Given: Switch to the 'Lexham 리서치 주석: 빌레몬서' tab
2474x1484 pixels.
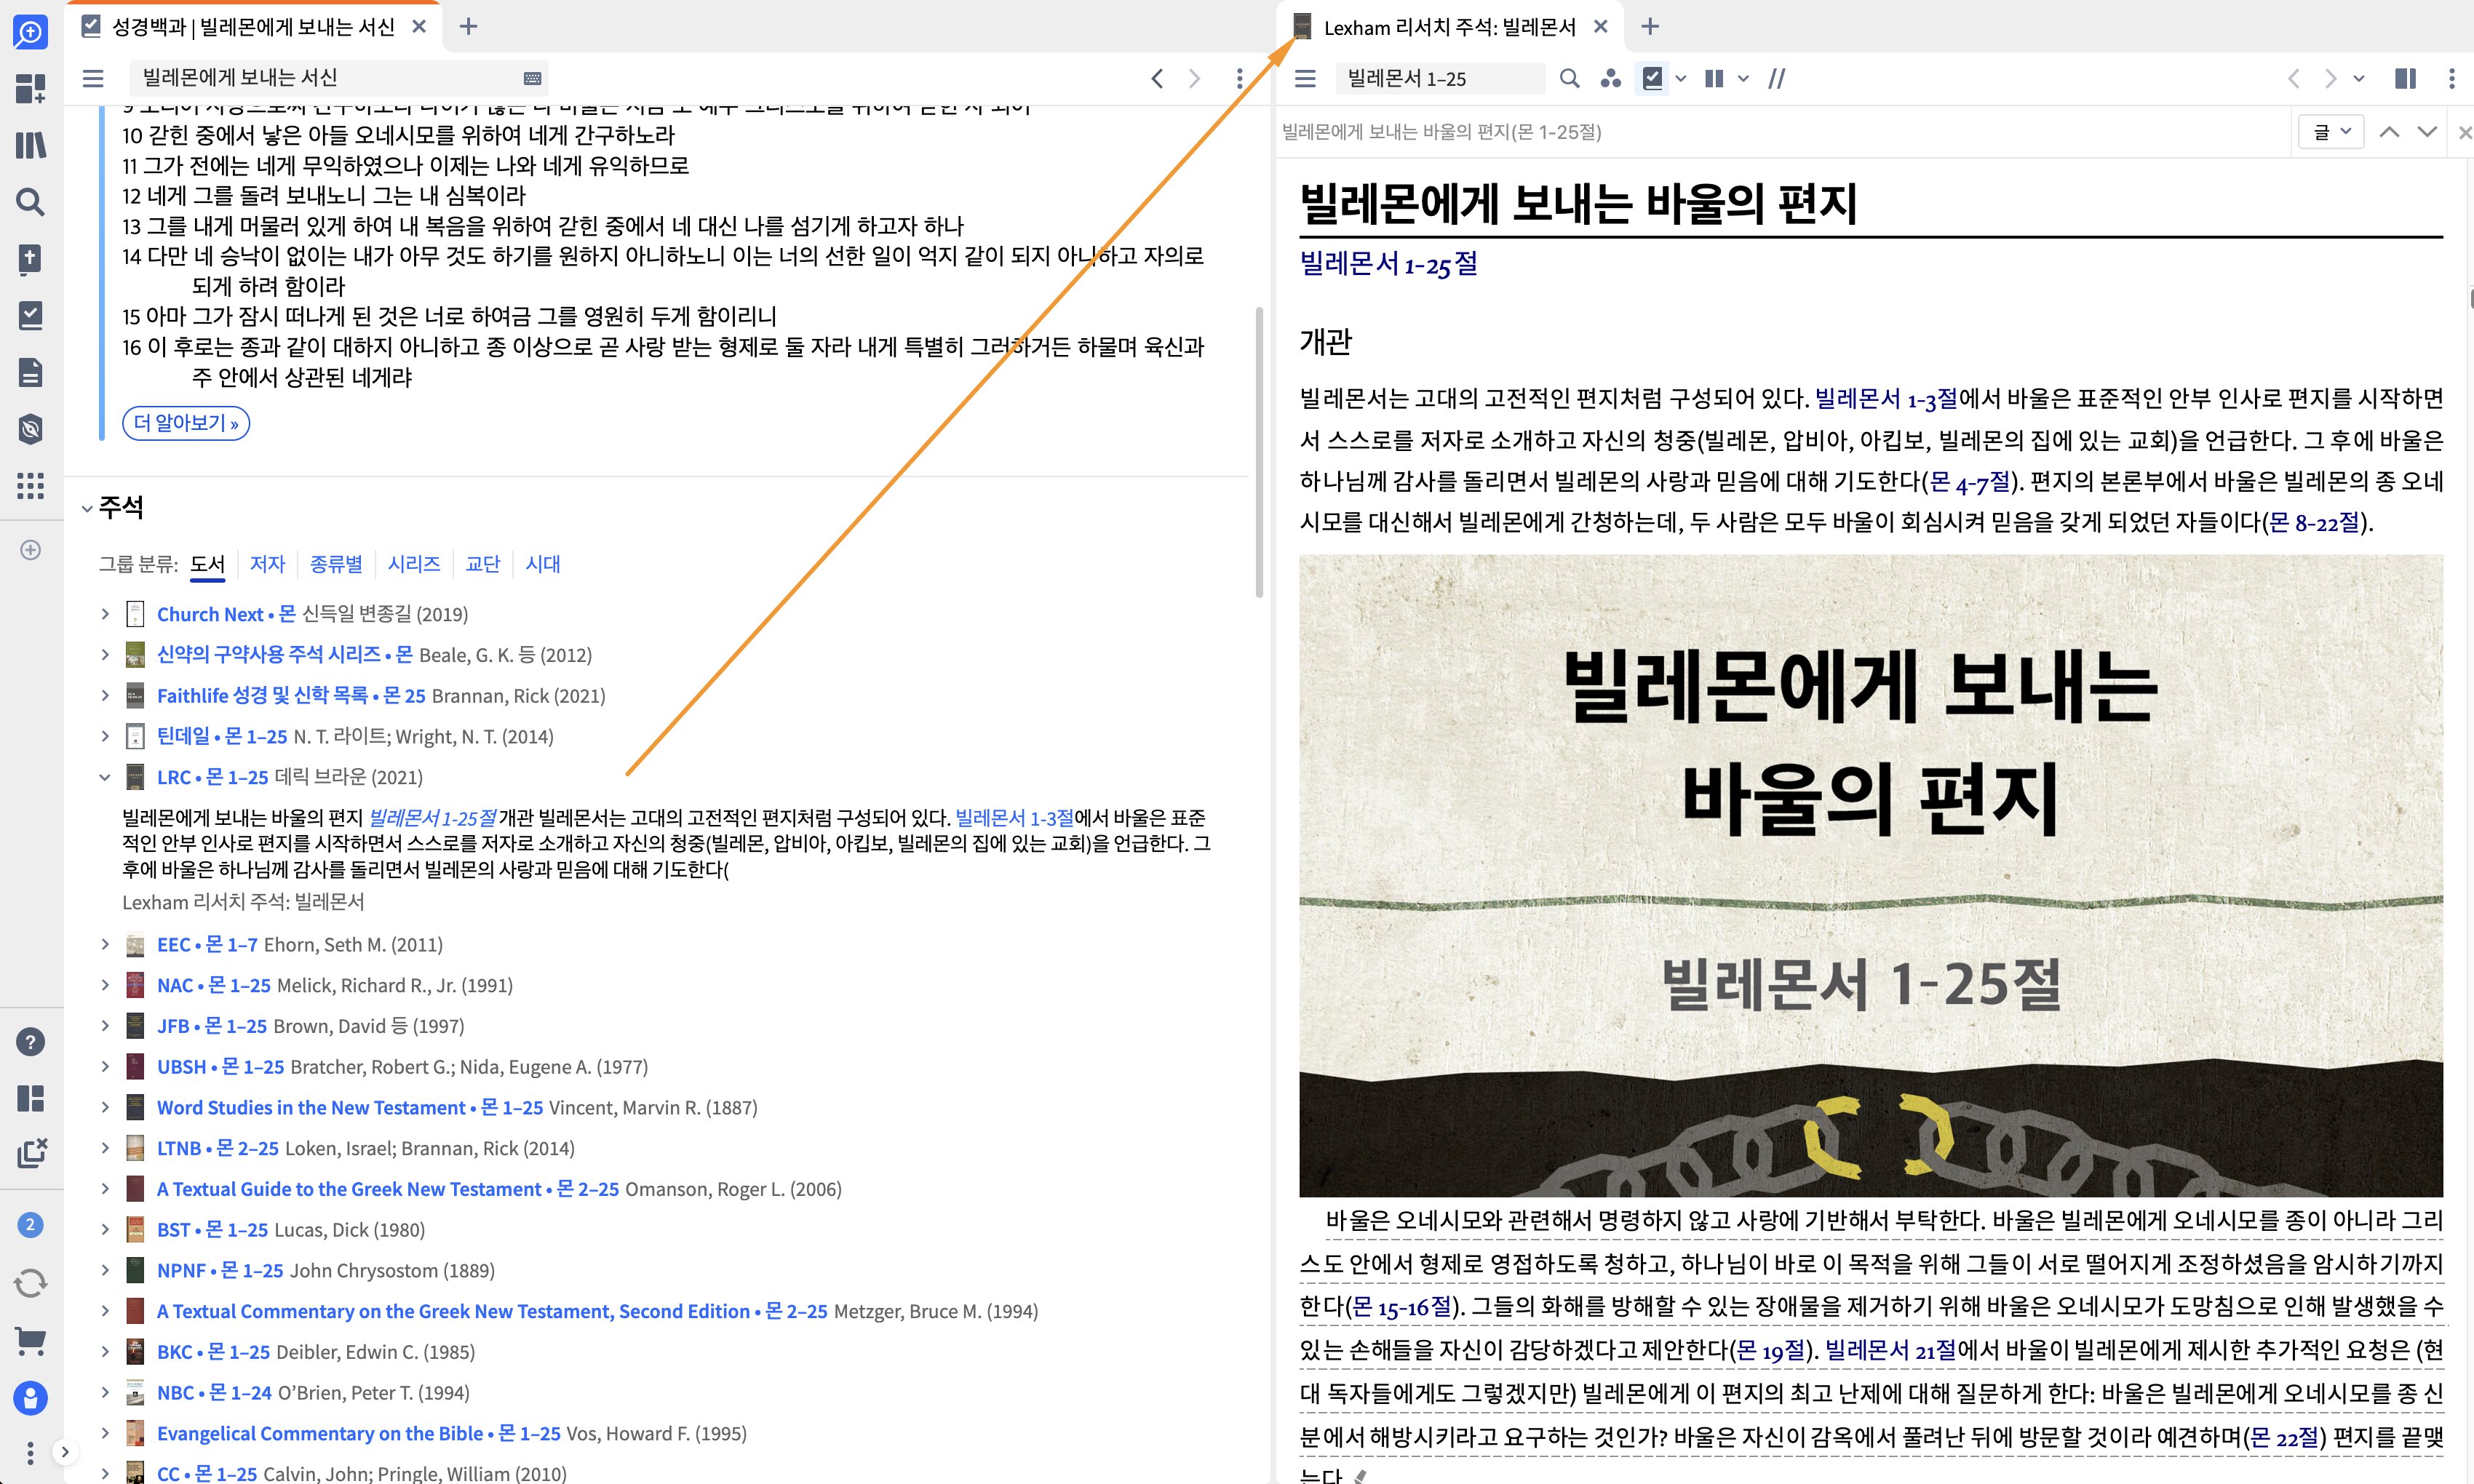Looking at the screenshot, I should click(1450, 27).
